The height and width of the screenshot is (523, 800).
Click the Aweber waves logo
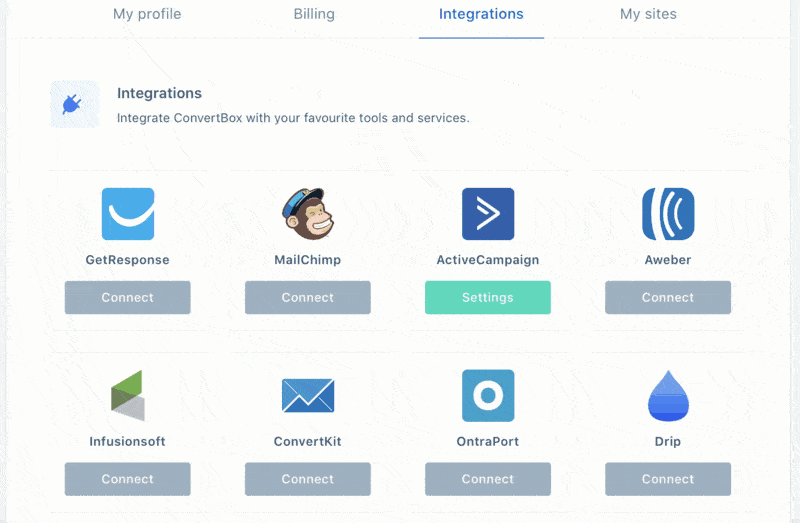[x=668, y=214]
